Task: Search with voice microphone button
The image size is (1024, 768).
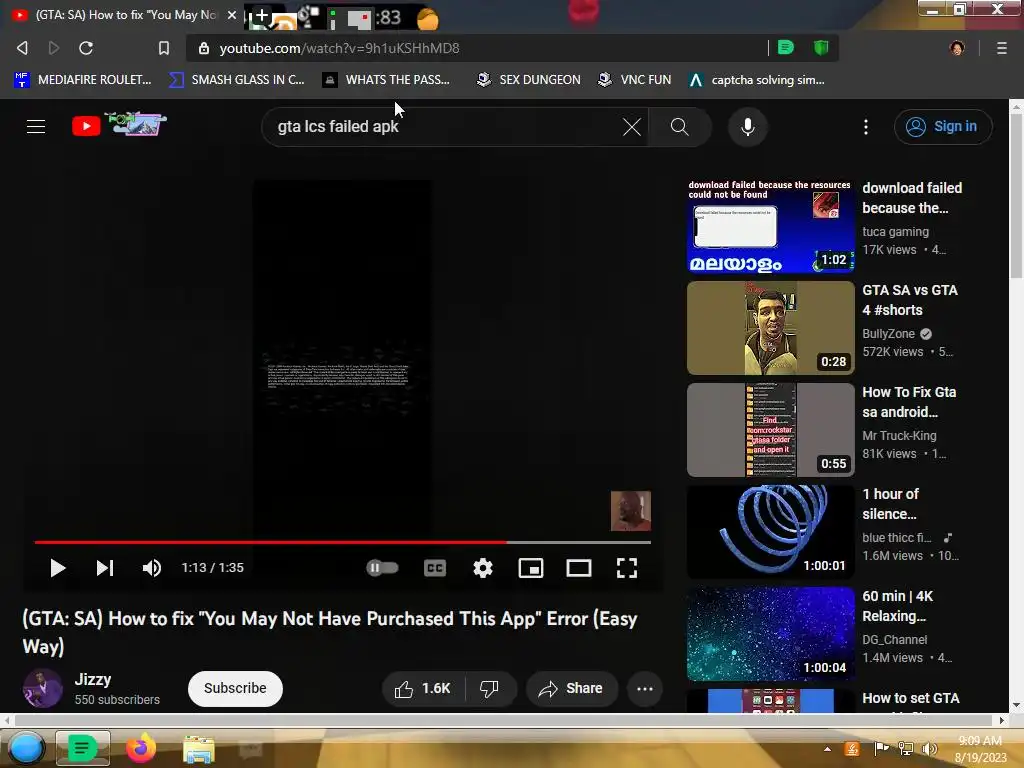Action: coord(748,127)
